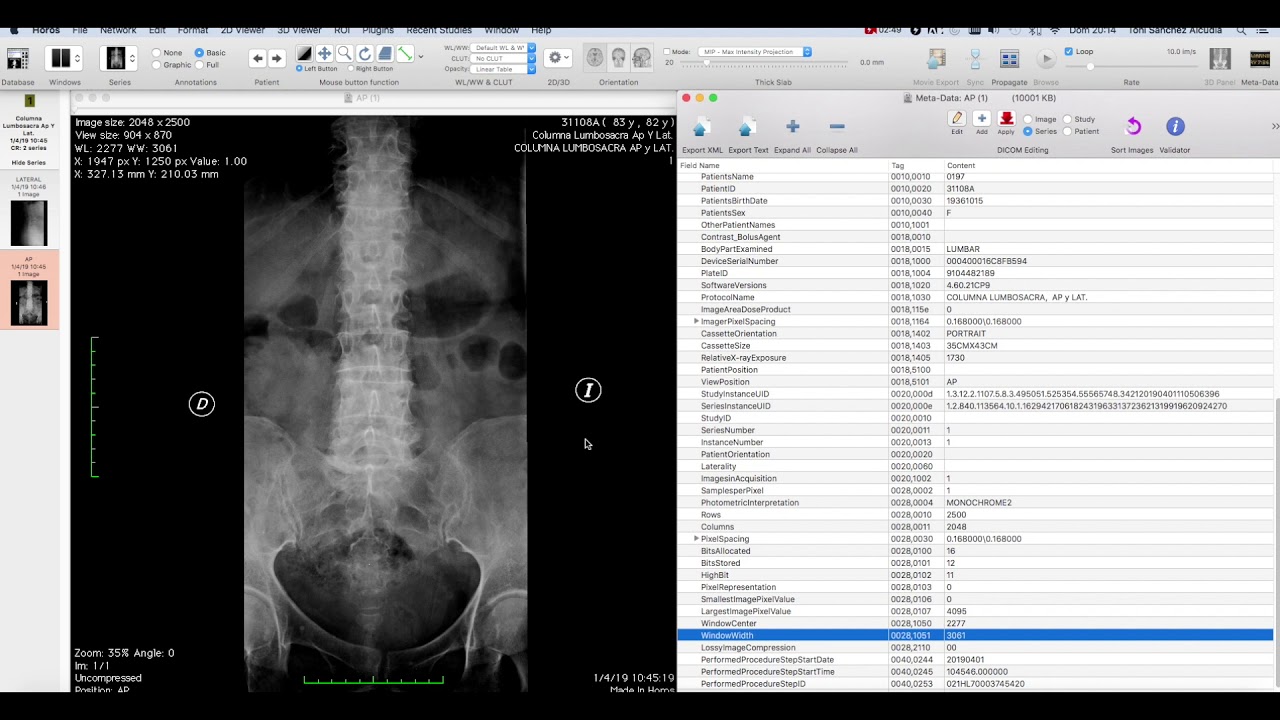
Task: Click the DICOM Edit pencil button
Action: point(957,119)
